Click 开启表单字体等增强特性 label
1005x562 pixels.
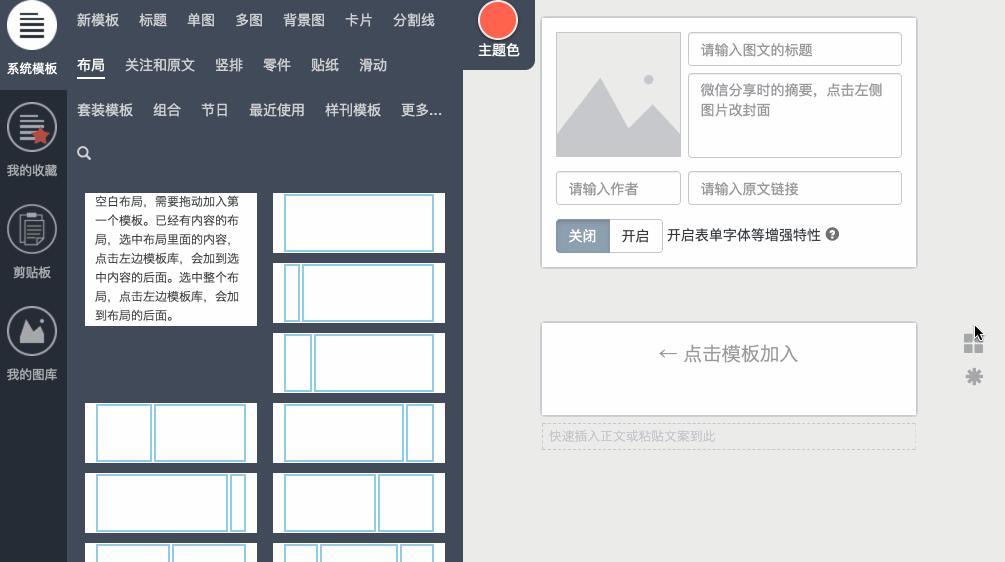pyautogui.click(x=744, y=235)
